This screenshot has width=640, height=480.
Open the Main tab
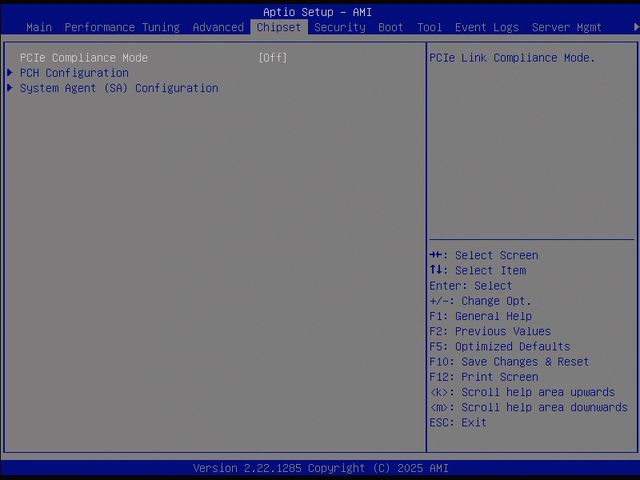(39, 27)
